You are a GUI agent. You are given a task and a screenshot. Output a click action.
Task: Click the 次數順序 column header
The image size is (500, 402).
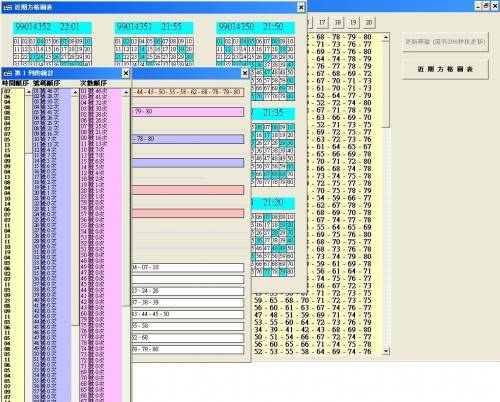tap(94, 83)
